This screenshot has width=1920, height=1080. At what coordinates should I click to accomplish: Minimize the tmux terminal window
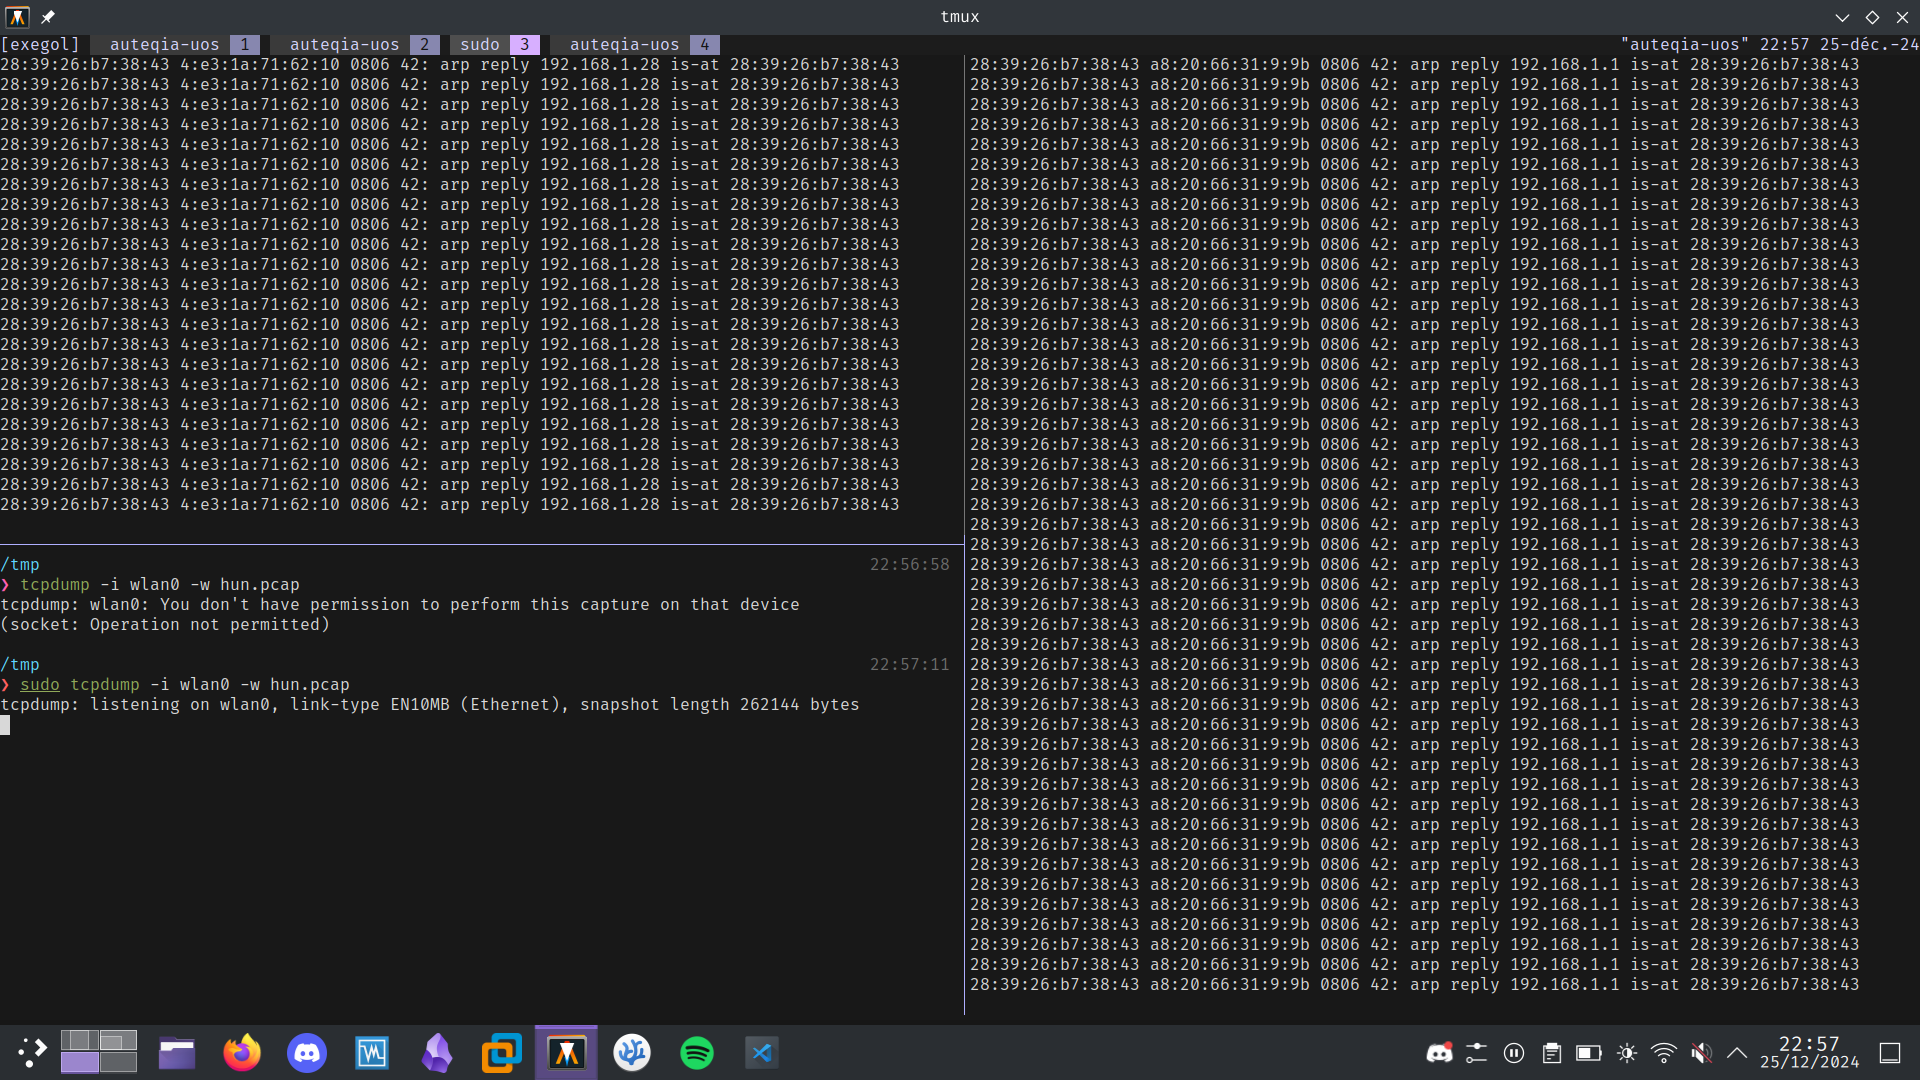(1842, 17)
